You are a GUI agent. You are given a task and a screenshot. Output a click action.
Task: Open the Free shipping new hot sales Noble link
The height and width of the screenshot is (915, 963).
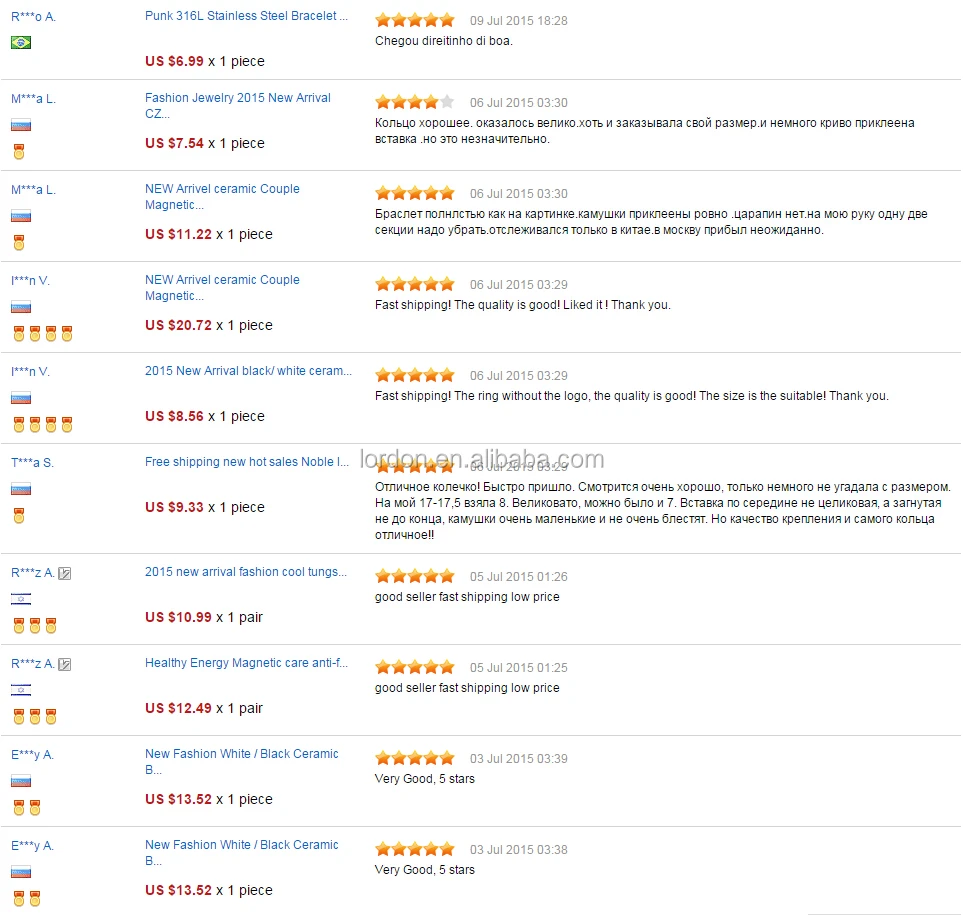[247, 462]
